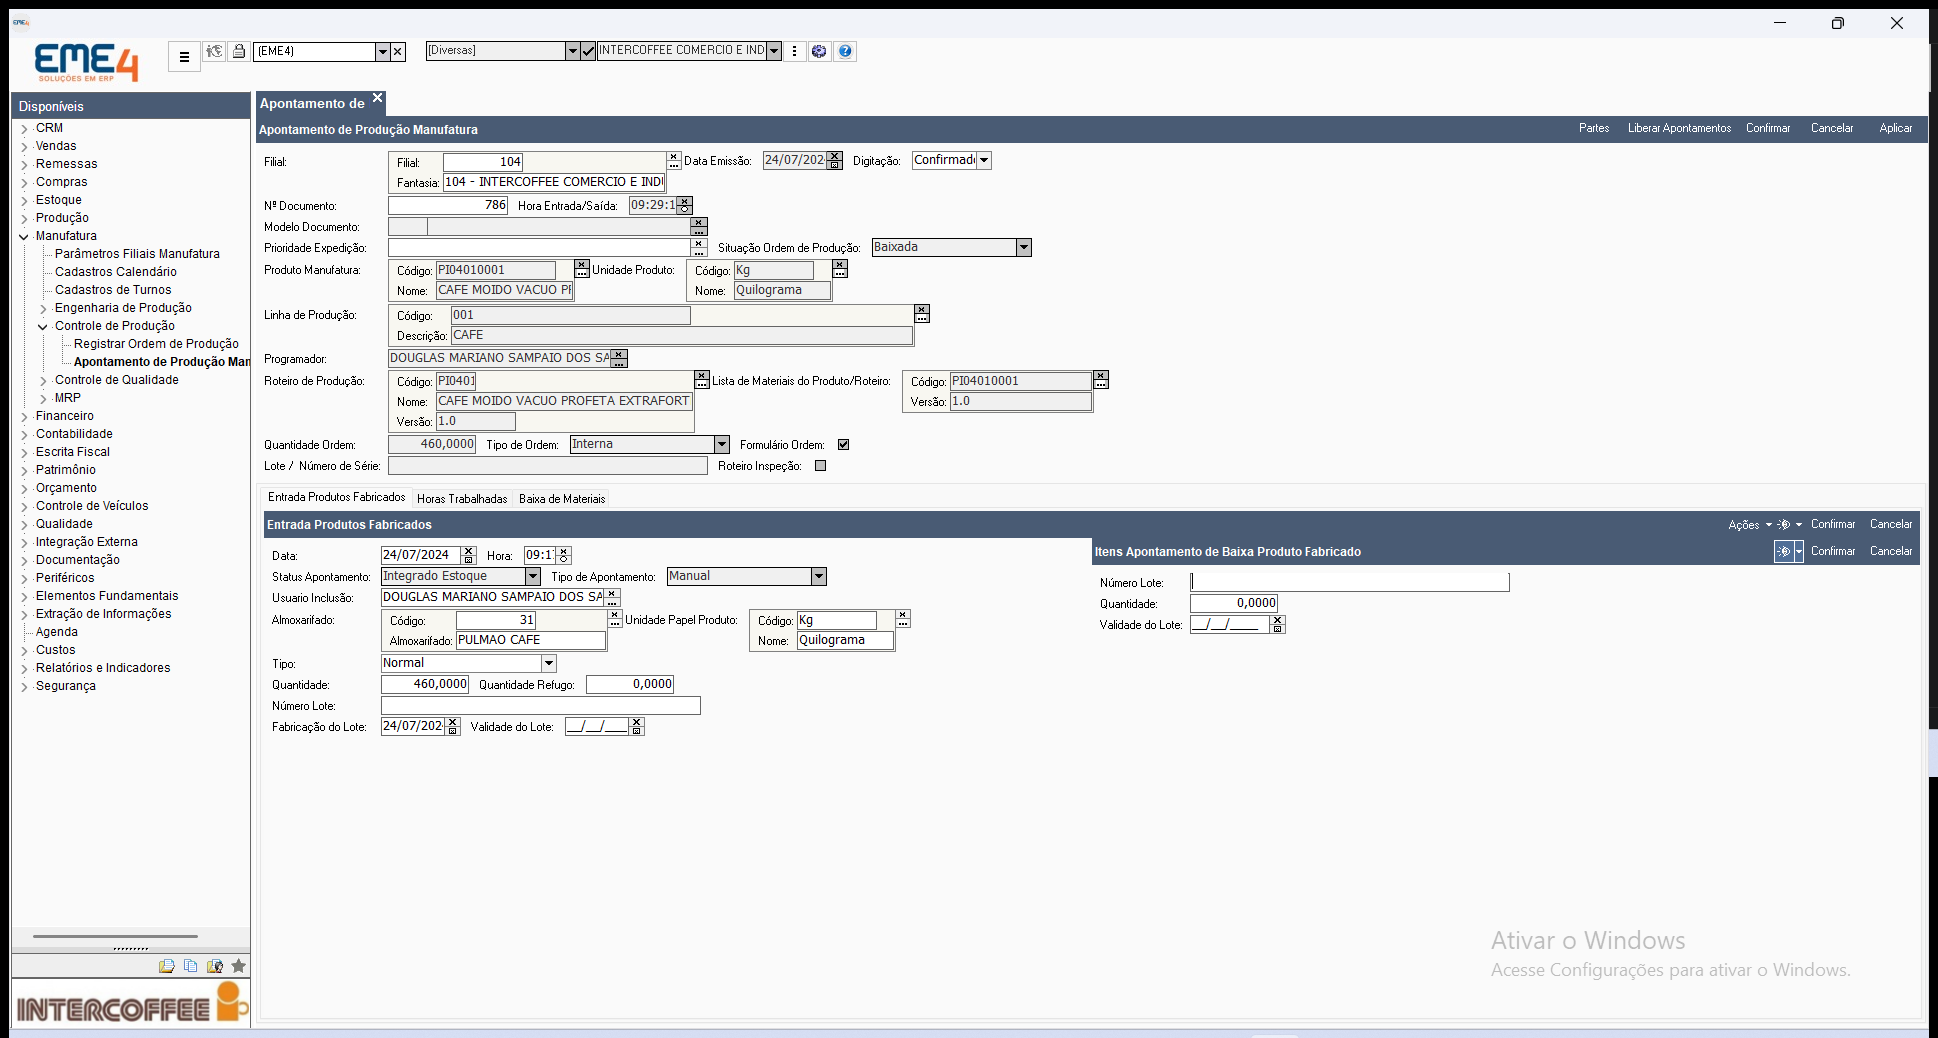Click the three-dot options icon in toolbar
Screen dimensions: 1938x1038
(x=795, y=51)
